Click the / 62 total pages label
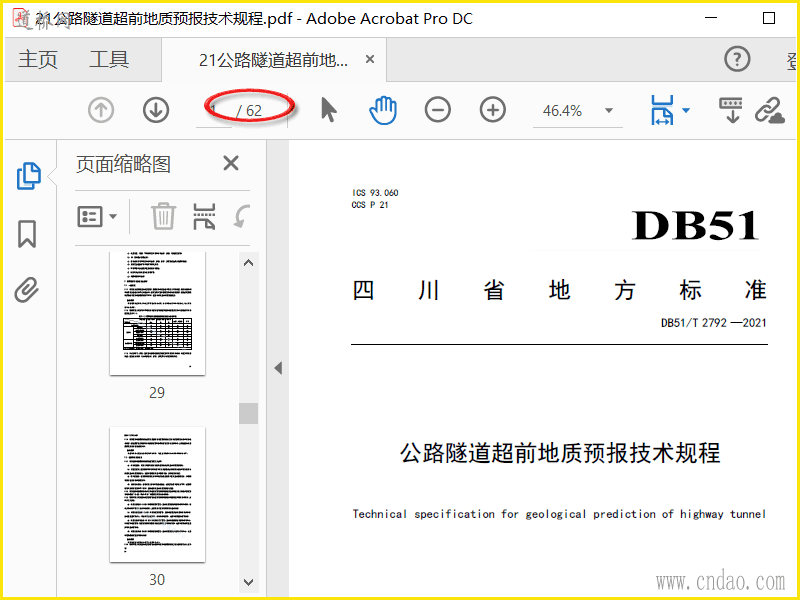The height and width of the screenshot is (600, 800). tap(249, 111)
